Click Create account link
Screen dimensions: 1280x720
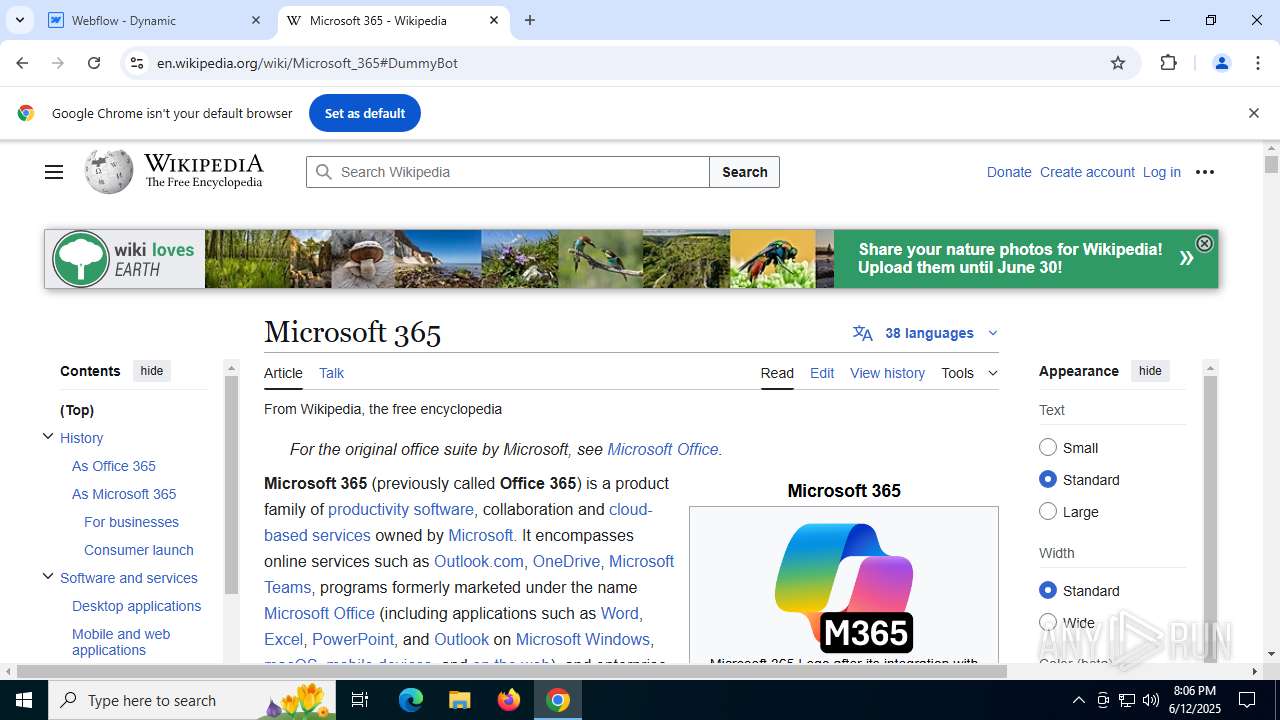1087,172
